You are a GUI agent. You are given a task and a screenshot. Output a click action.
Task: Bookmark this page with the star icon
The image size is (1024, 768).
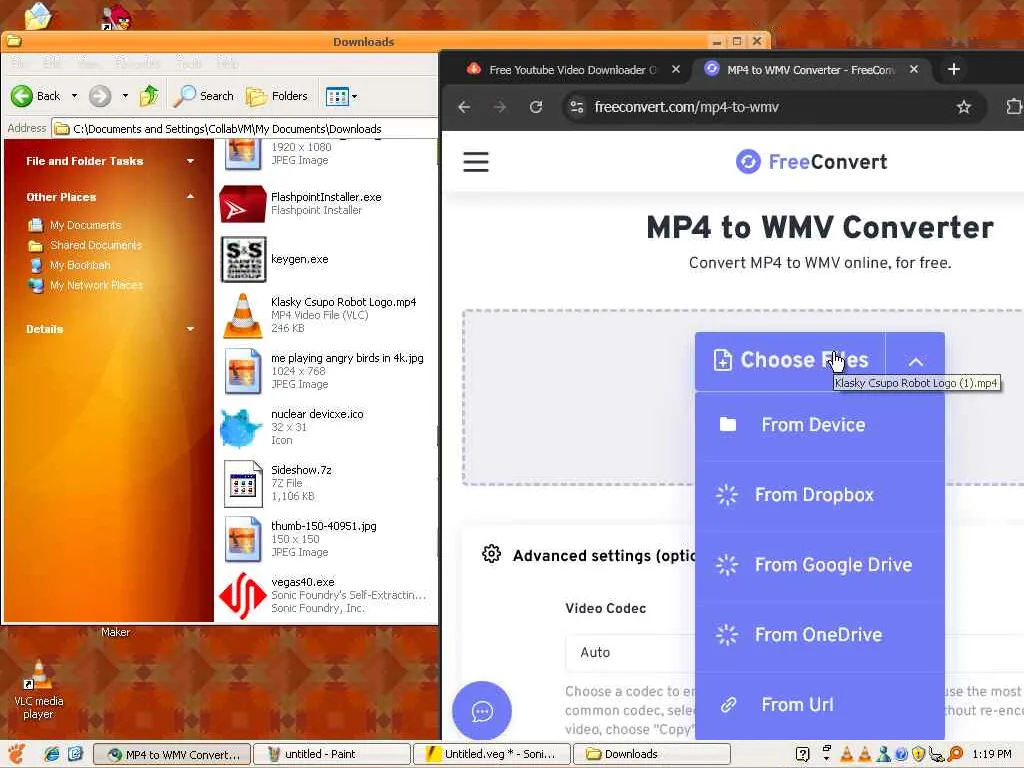(x=964, y=107)
